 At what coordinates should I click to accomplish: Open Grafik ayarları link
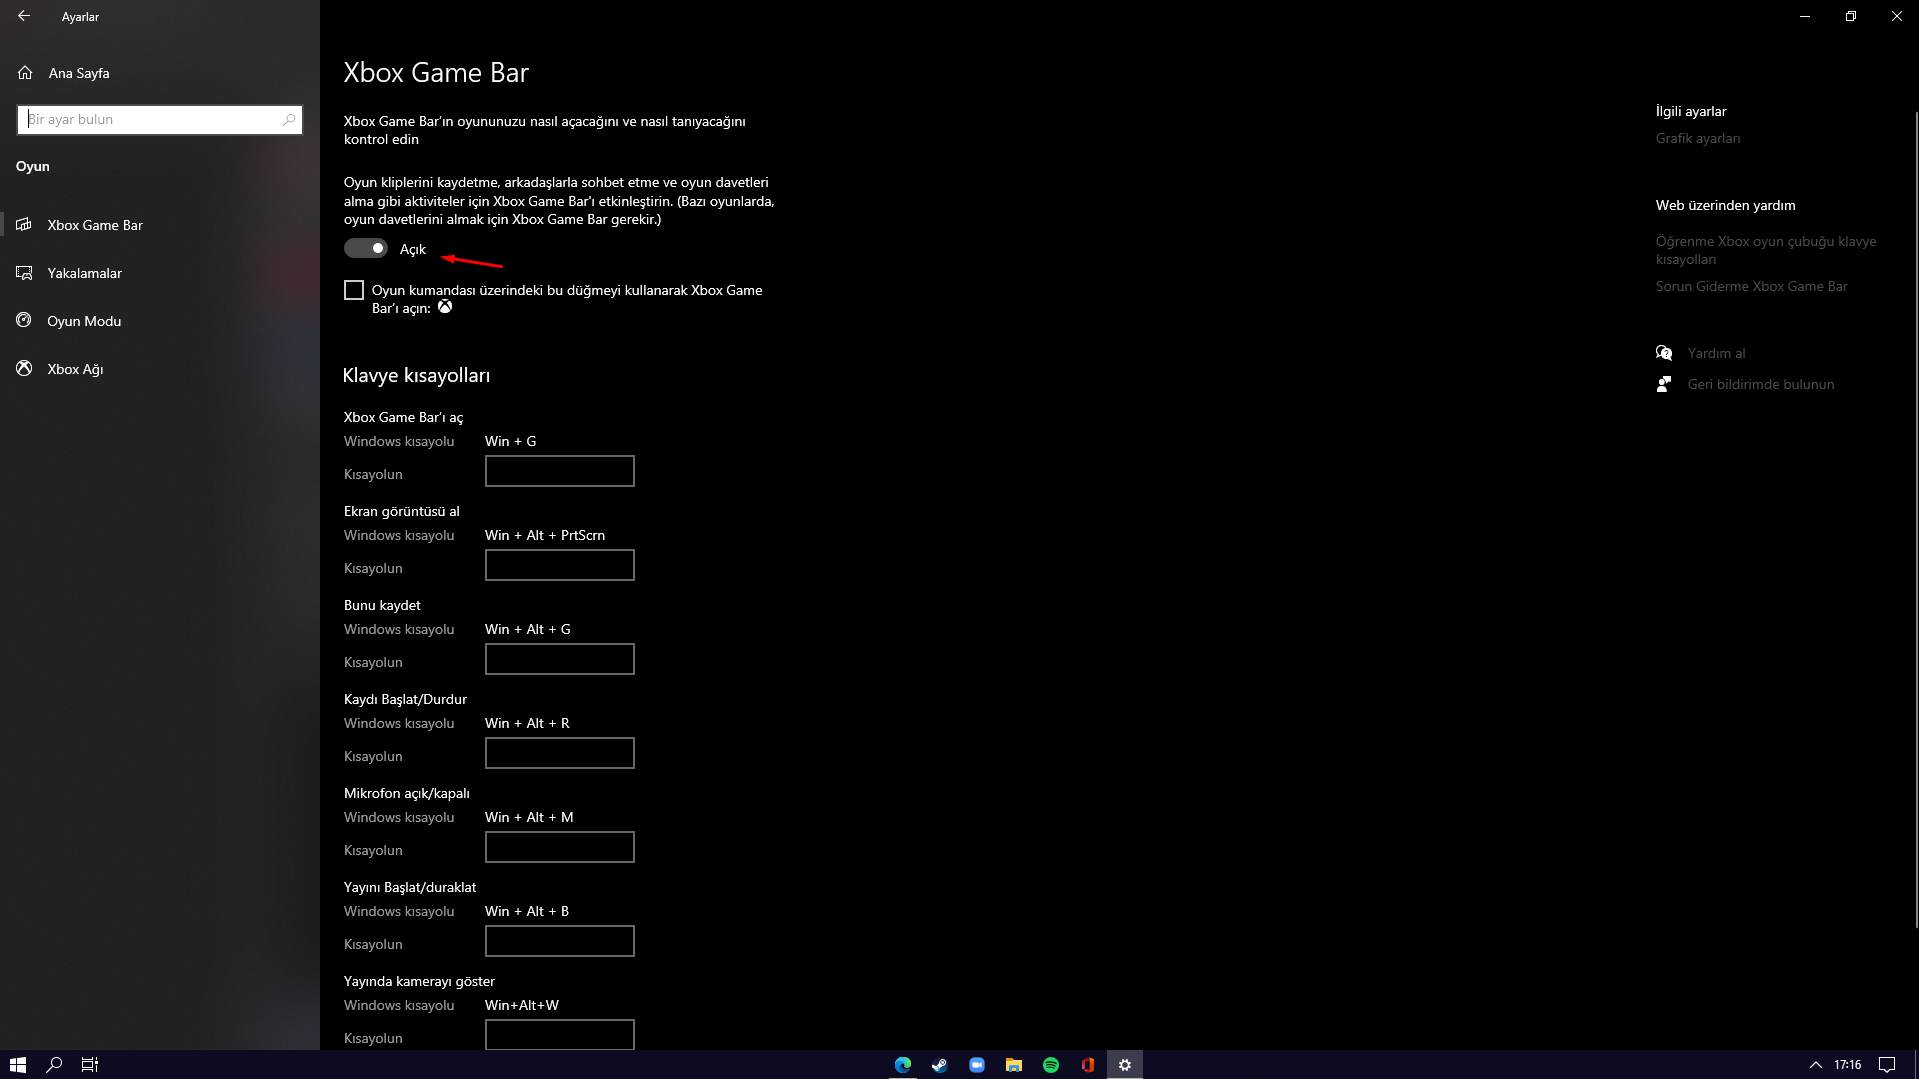[1698, 138]
